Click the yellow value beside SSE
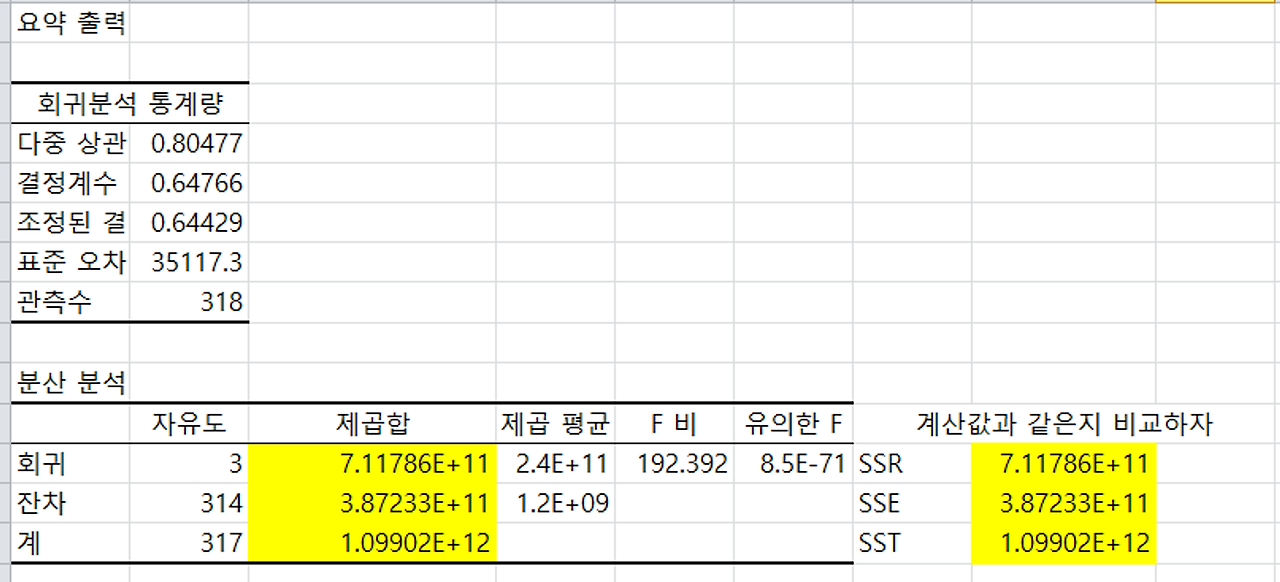The width and height of the screenshot is (1280, 582). pyautogui.click(x=1063, y=503)
